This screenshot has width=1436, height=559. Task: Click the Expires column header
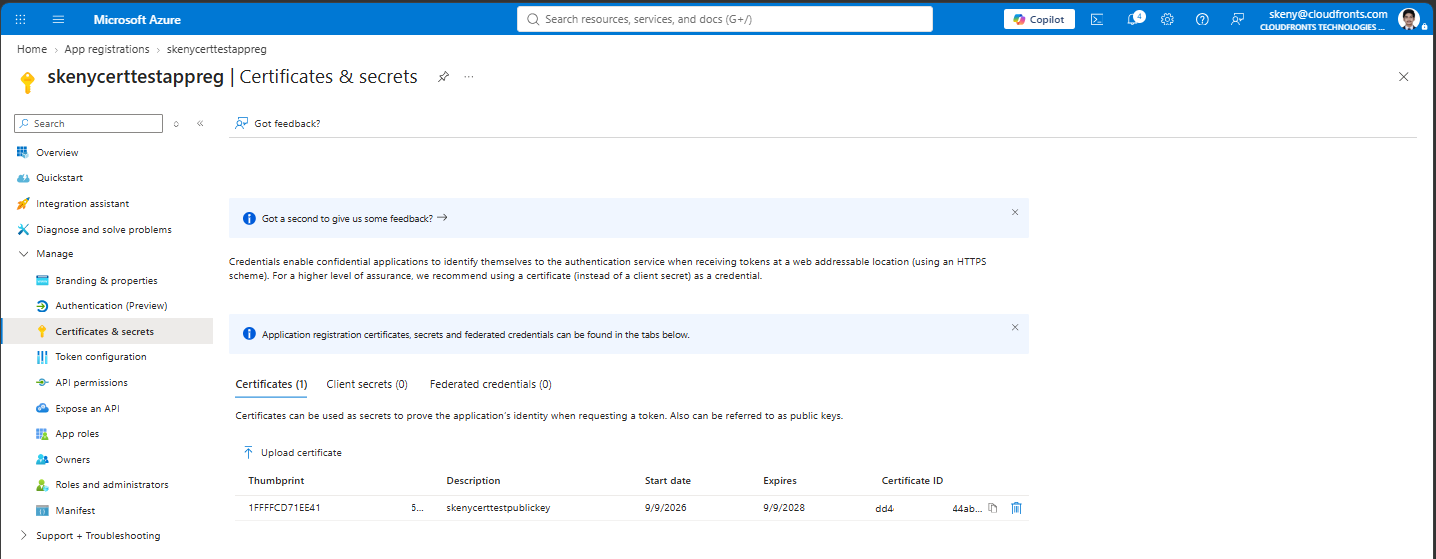780,481
